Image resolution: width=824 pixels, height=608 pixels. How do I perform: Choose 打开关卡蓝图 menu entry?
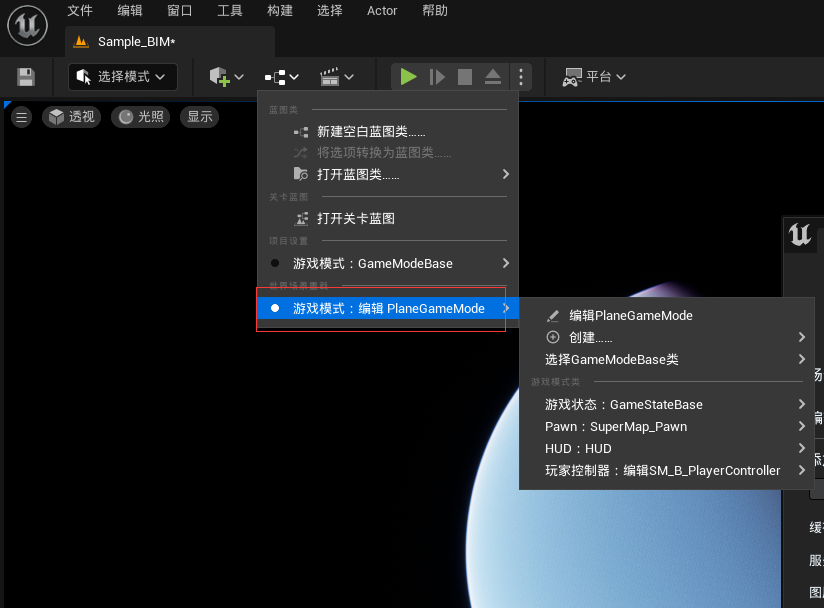pos(388,219)
